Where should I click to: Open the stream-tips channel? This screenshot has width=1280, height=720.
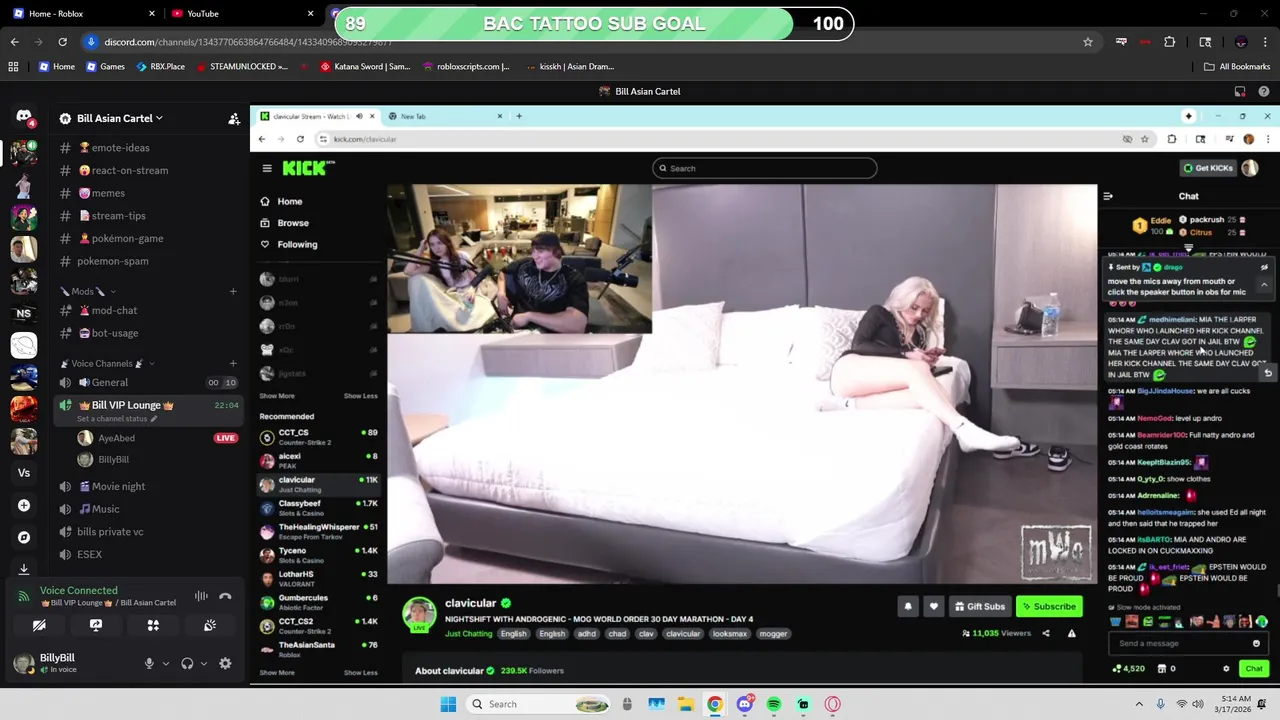[x=148, y=216]
